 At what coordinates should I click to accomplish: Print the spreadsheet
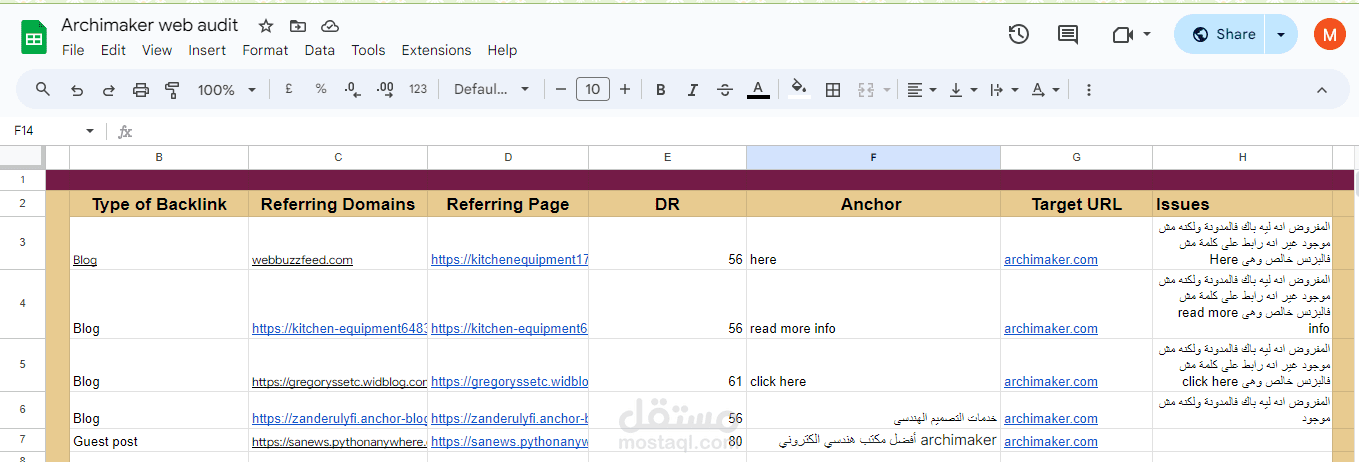(140, 89)
